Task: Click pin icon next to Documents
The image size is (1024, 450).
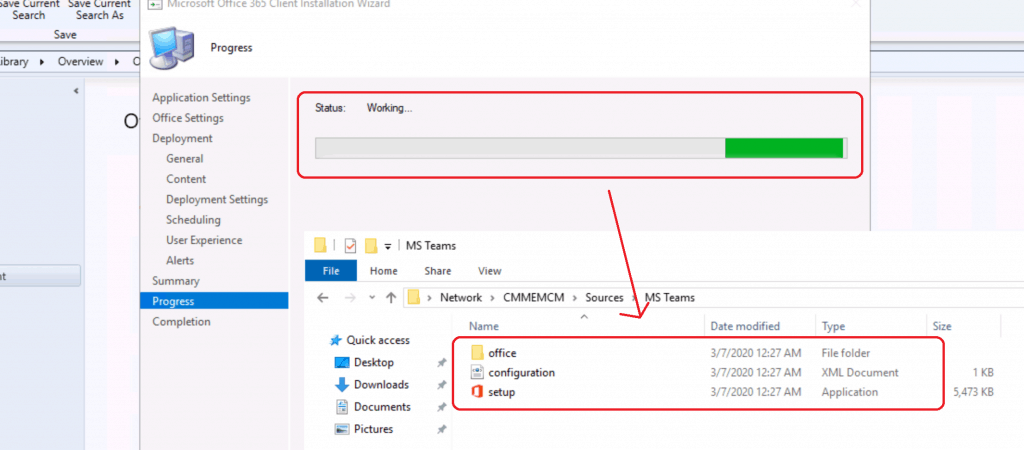Action: (x=442, y=407)
